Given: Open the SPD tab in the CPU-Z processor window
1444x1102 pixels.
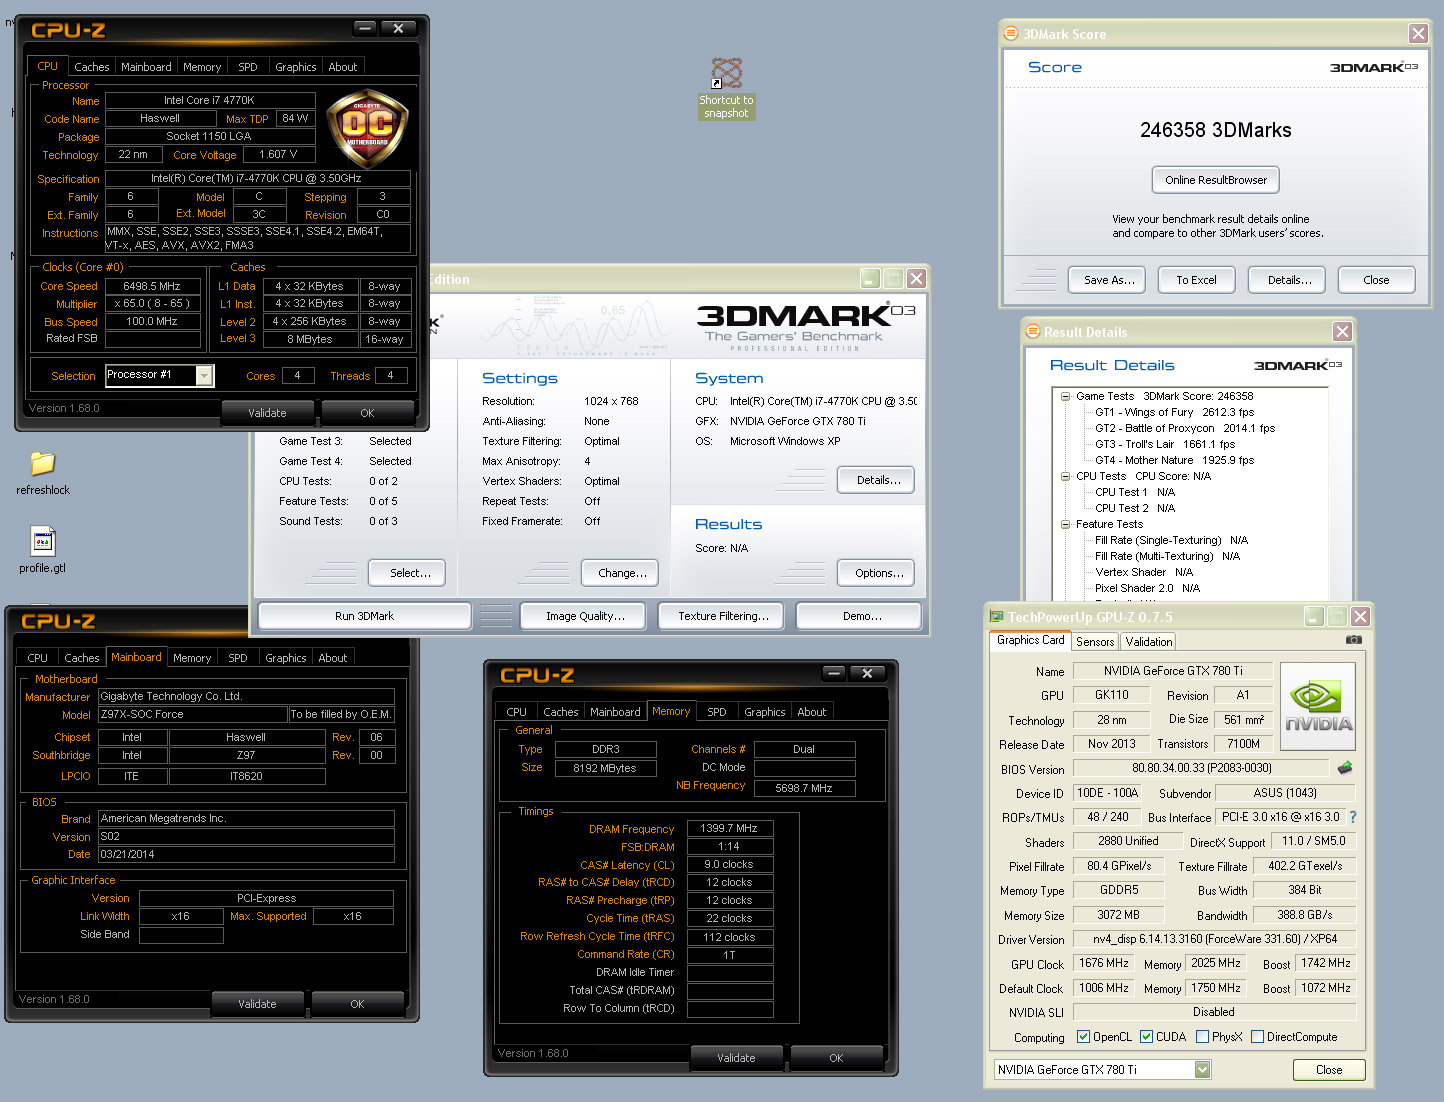Looking at the screenshot, I should (x=248, y=67).
